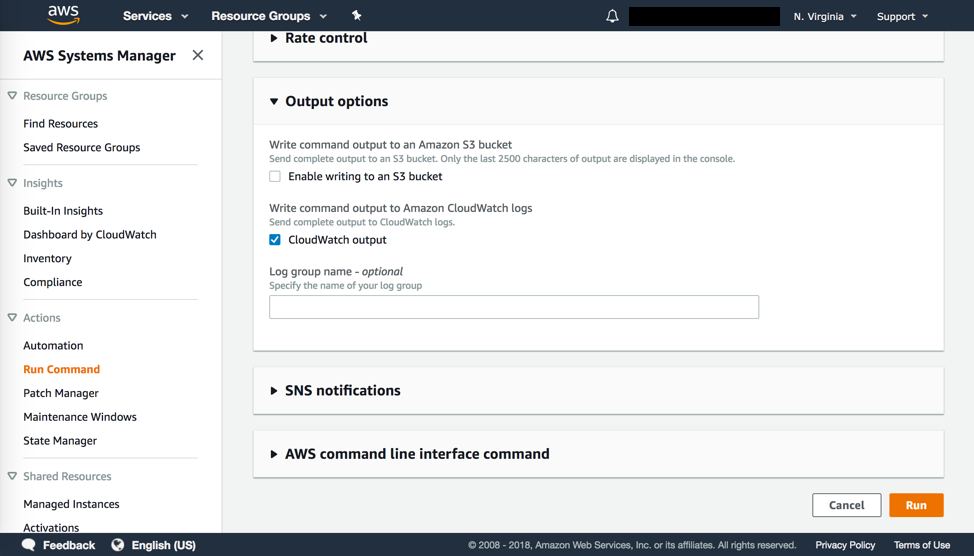Click the AWS logo home icon
This screenshot has height=556, width=974.
pos(63,15)
